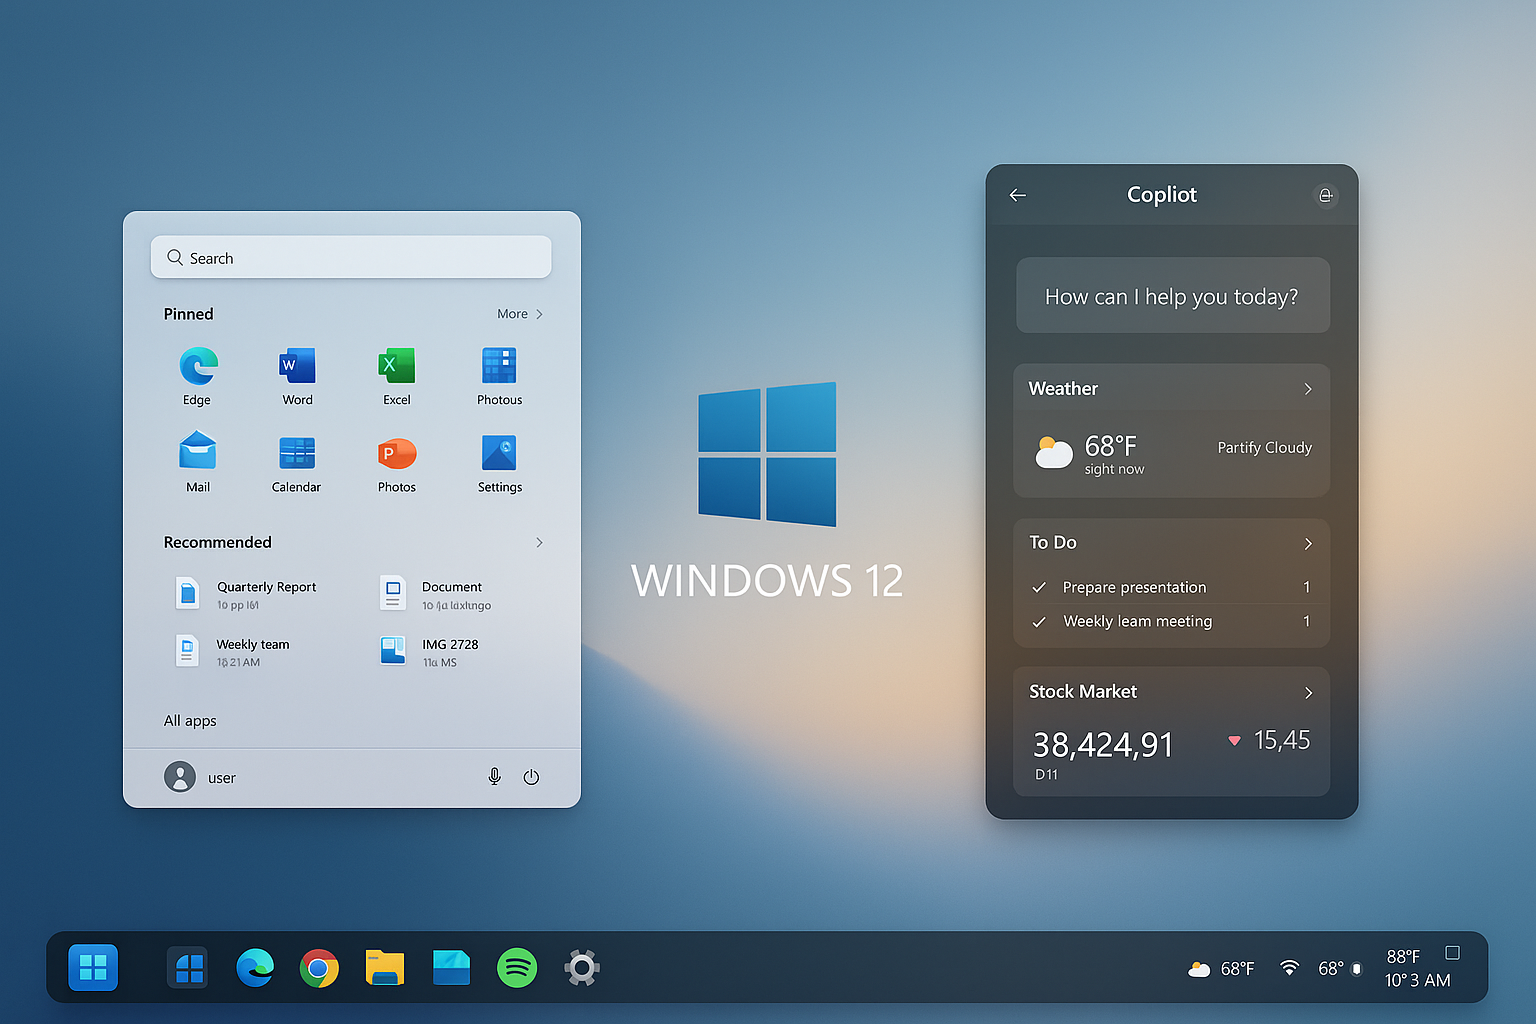Click the 68°F temperature in Weather card
Screen dimensions: 1536x1024
pyautogui.click(x=1111, y=446)
